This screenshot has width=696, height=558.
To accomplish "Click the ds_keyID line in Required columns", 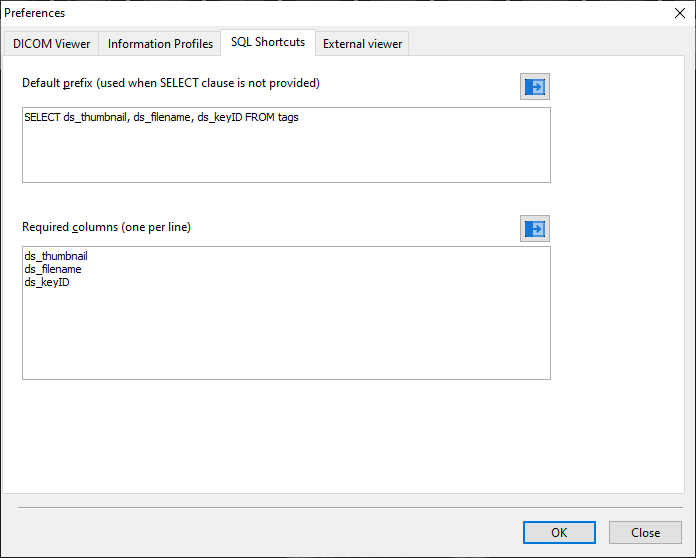I will click(x=47, y=283).
